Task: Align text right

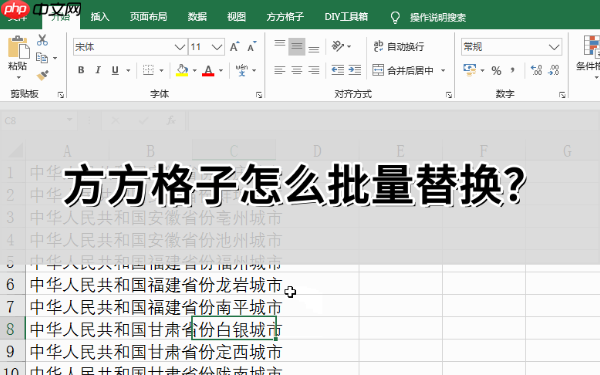Action: (314, 70)
